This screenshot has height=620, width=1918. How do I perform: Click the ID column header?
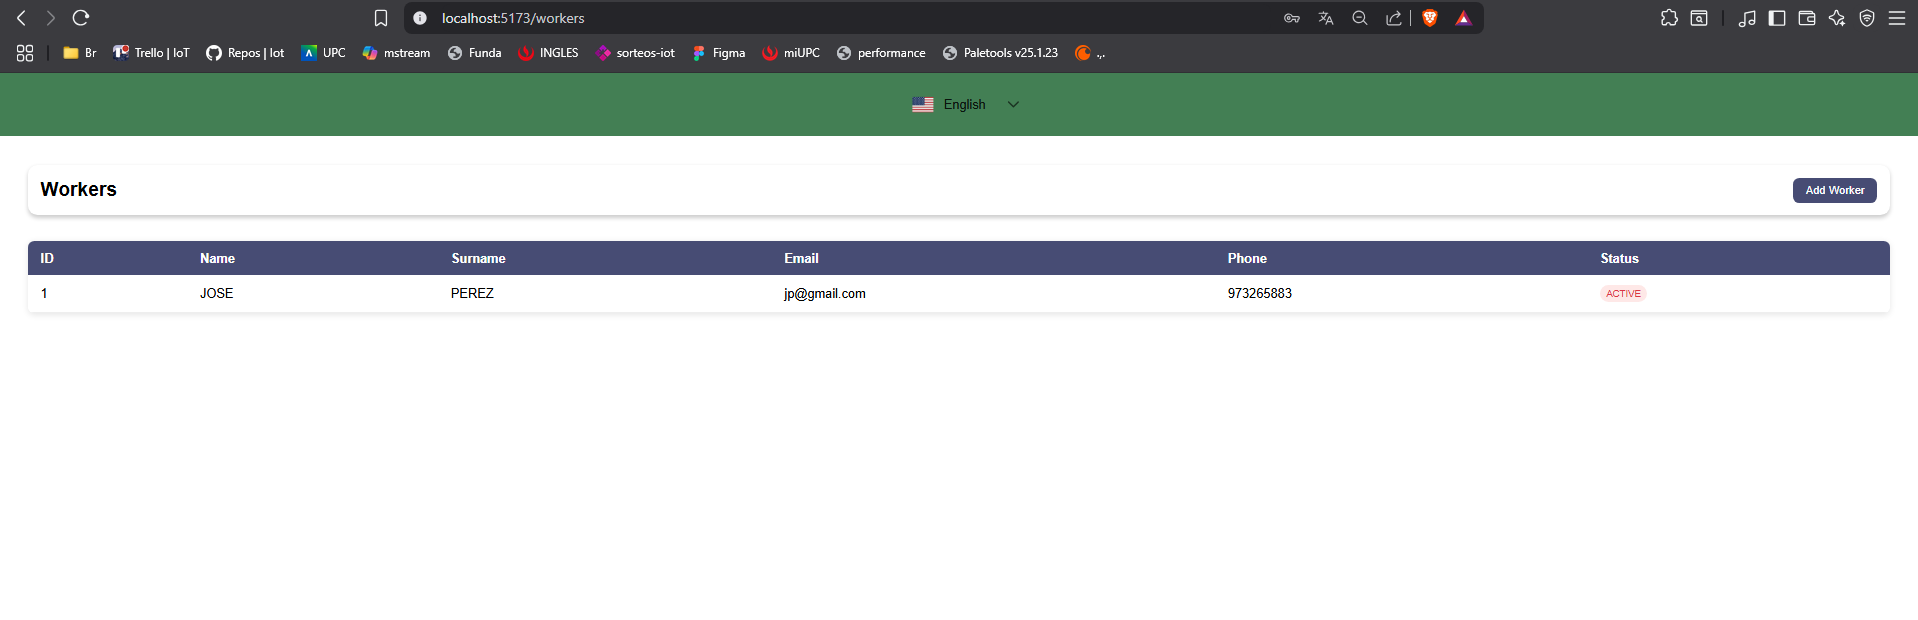pos(47,258)
